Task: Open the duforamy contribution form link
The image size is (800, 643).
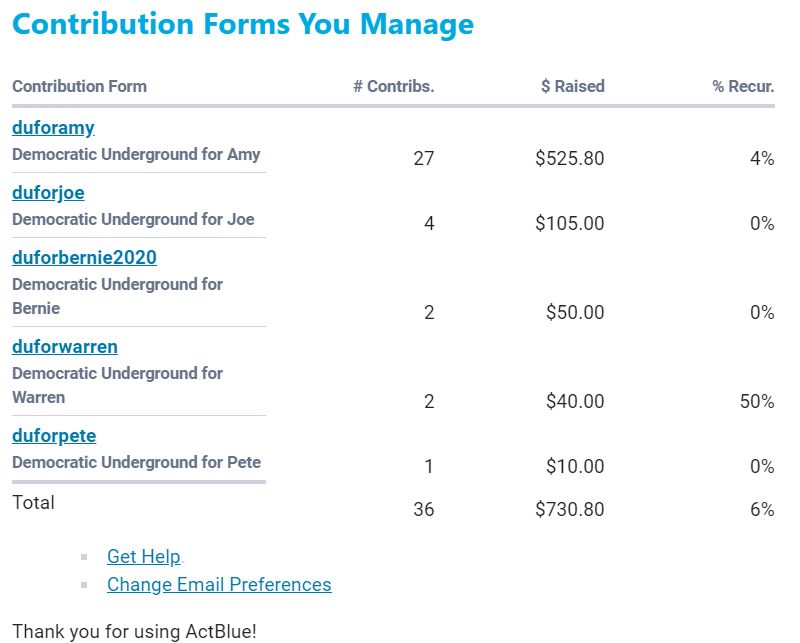Action: pyautogui.click(x=53, y=128)
